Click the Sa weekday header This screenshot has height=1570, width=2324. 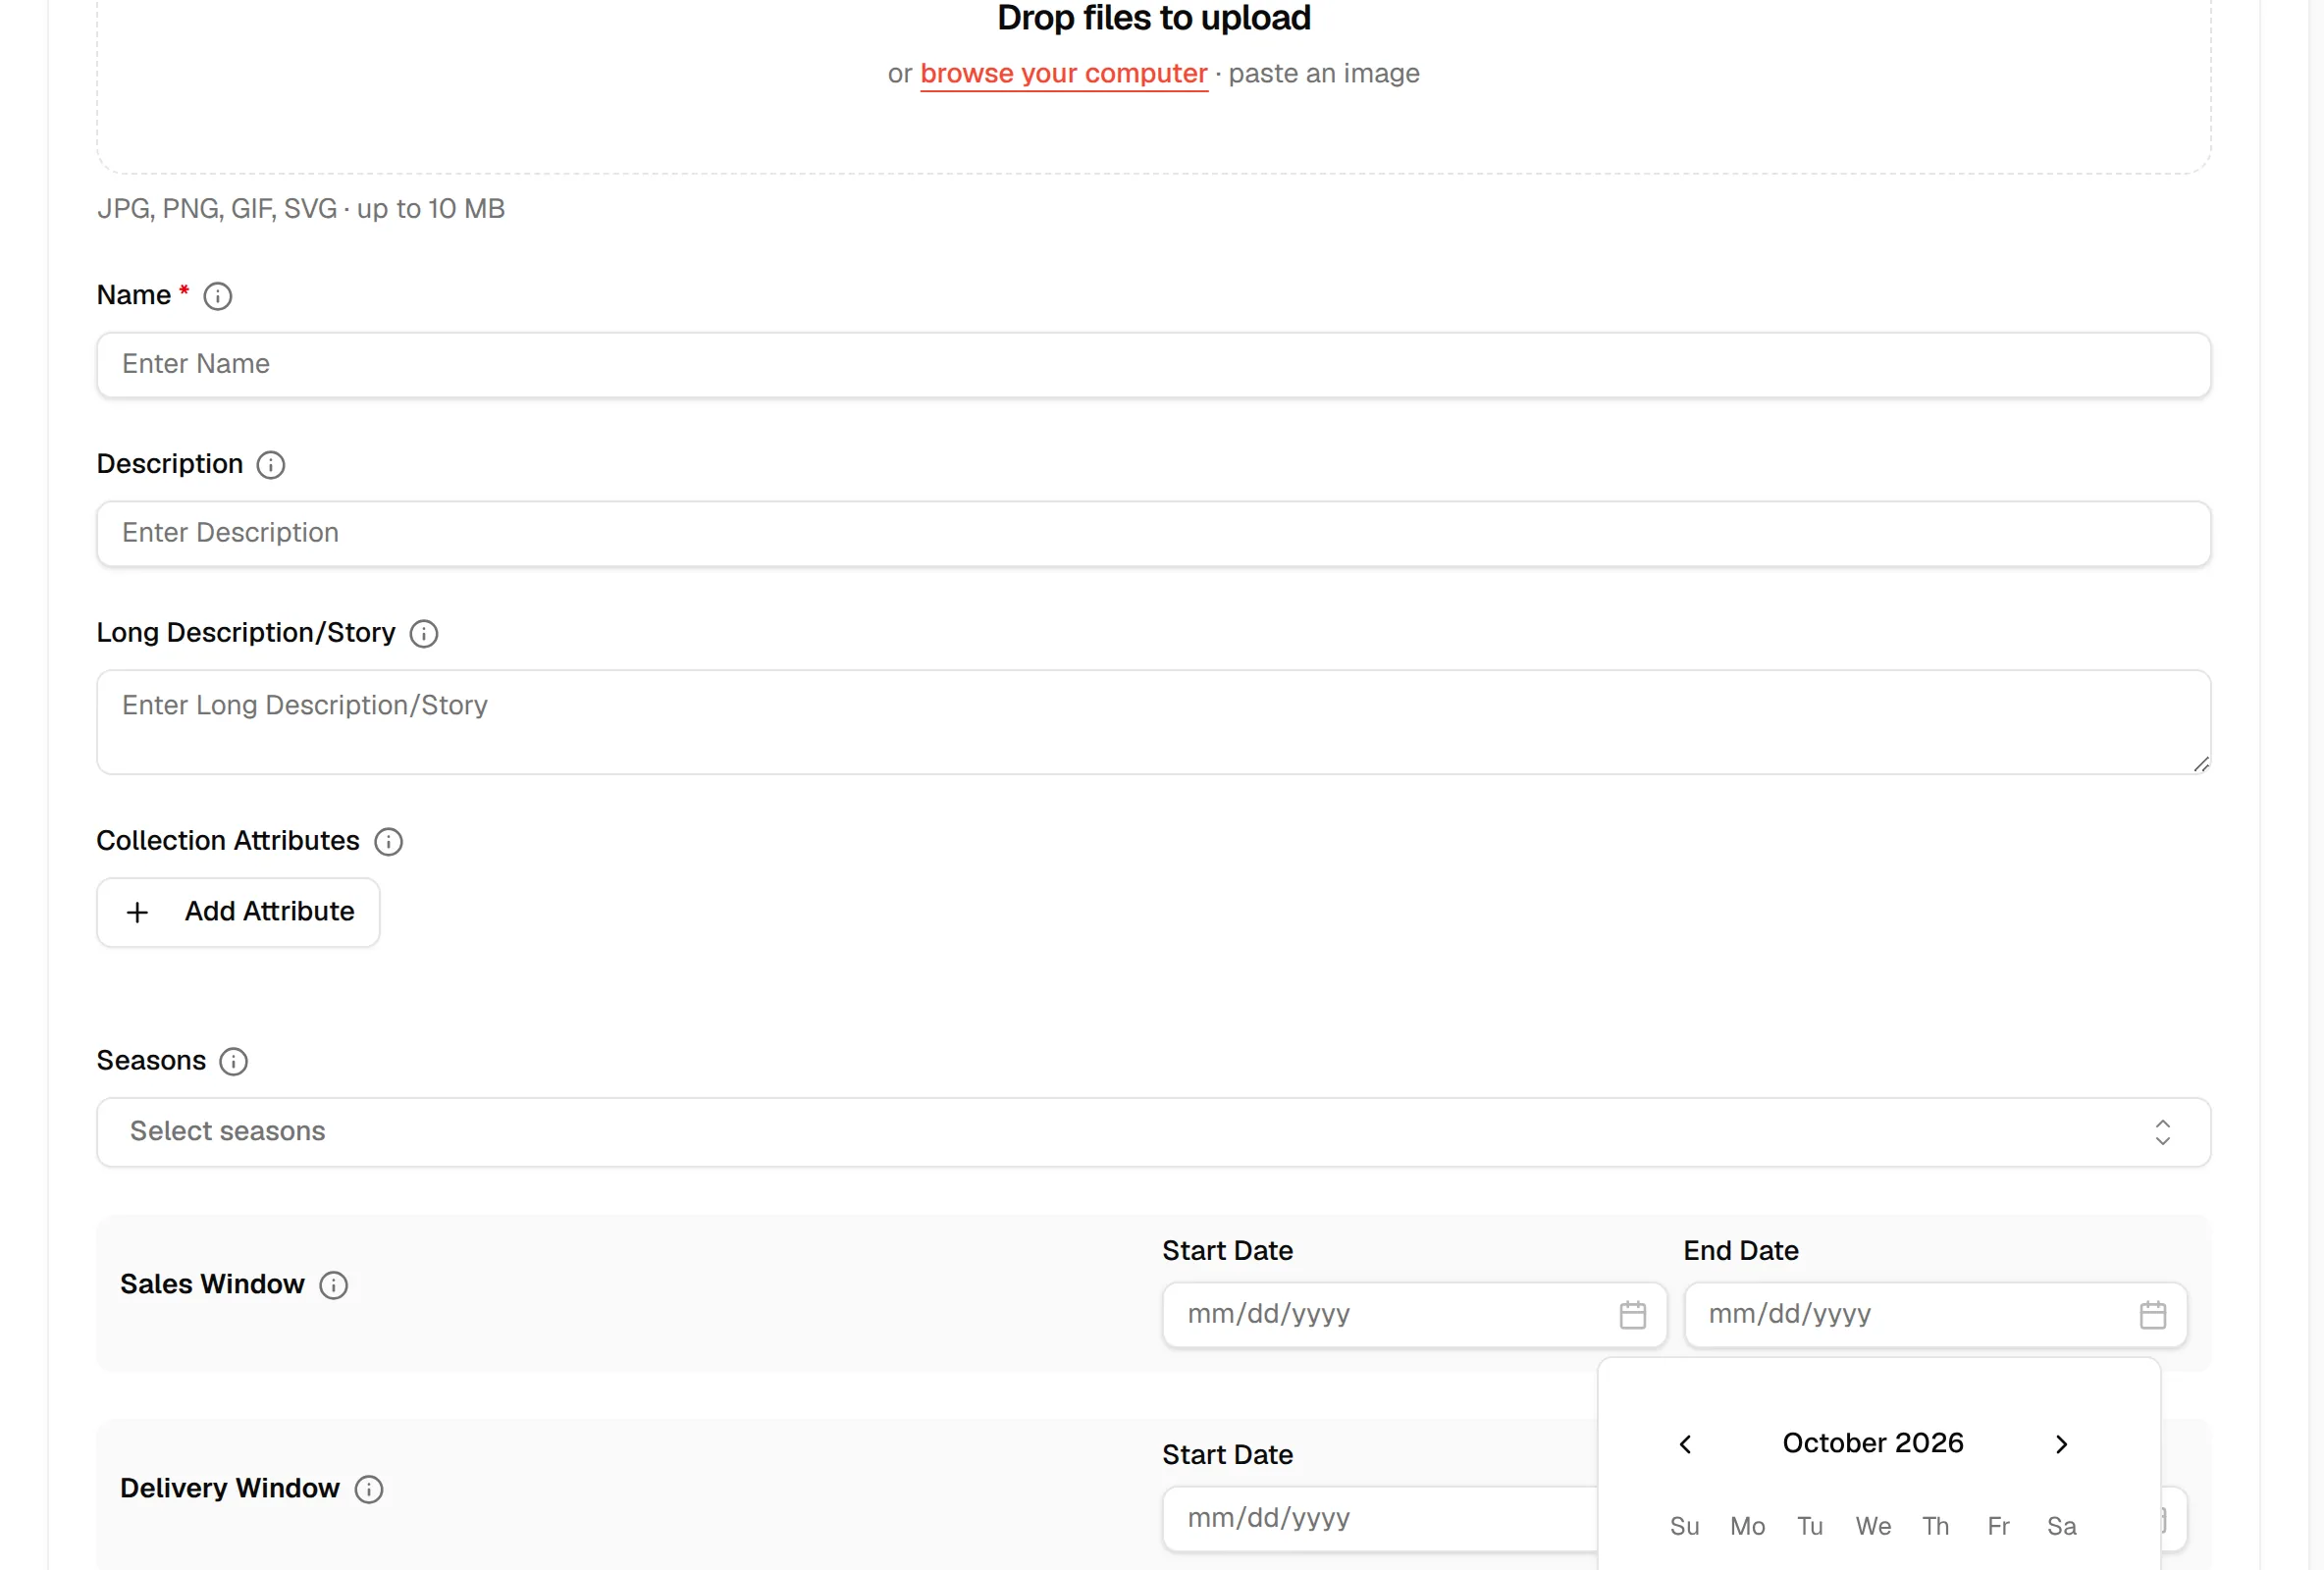(2061, 1527)
